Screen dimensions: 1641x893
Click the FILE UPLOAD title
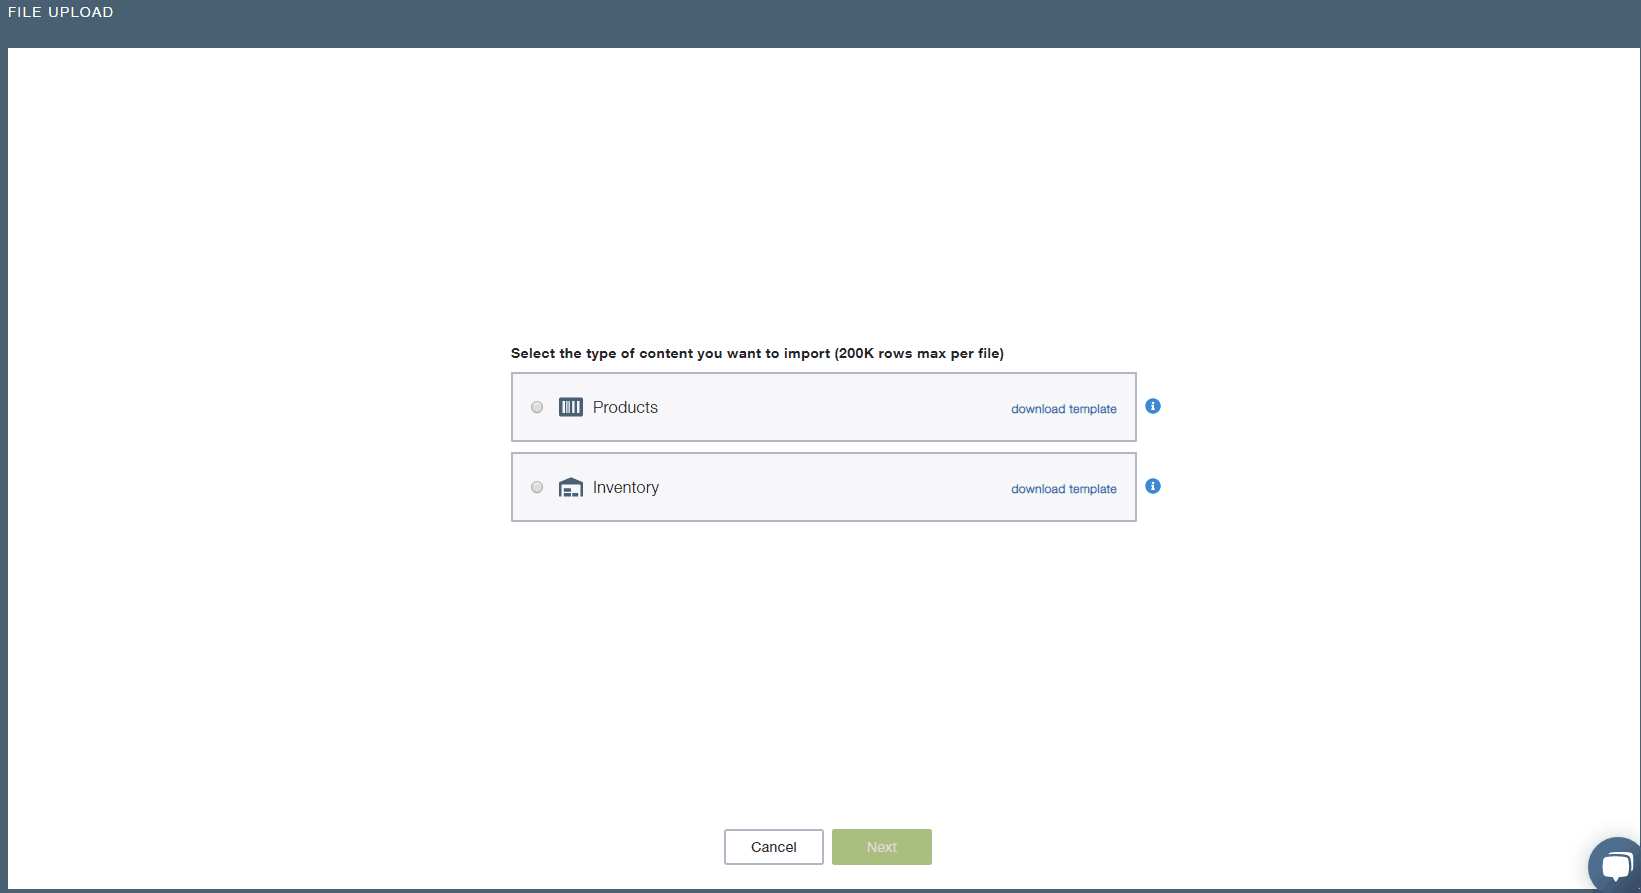61,12
